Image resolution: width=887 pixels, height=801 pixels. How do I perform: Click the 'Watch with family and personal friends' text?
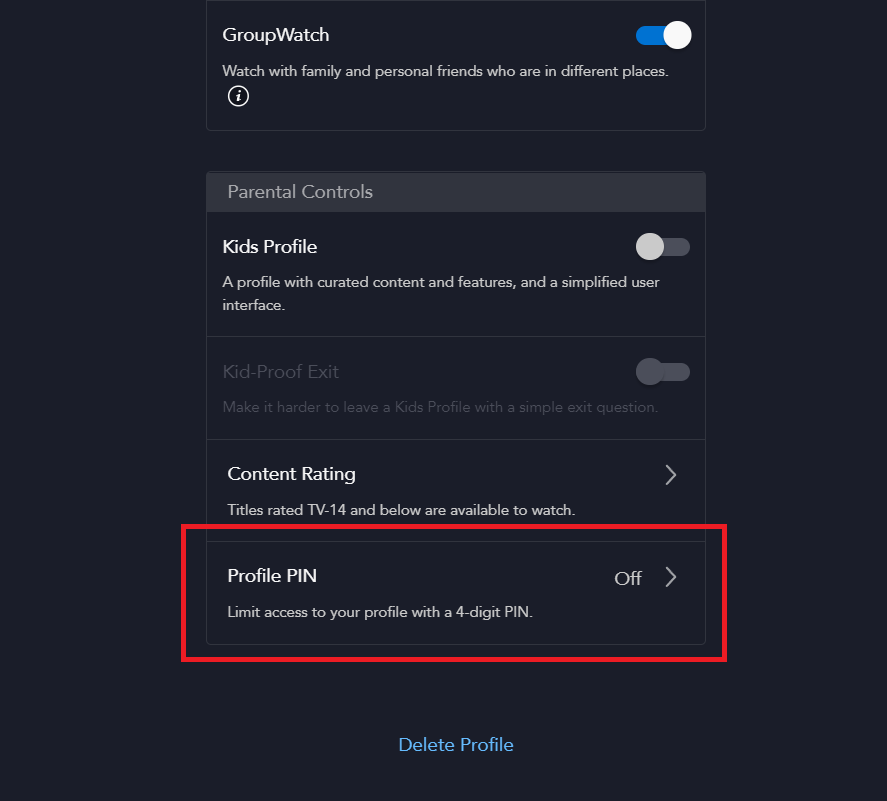click(x=445, y=71)
